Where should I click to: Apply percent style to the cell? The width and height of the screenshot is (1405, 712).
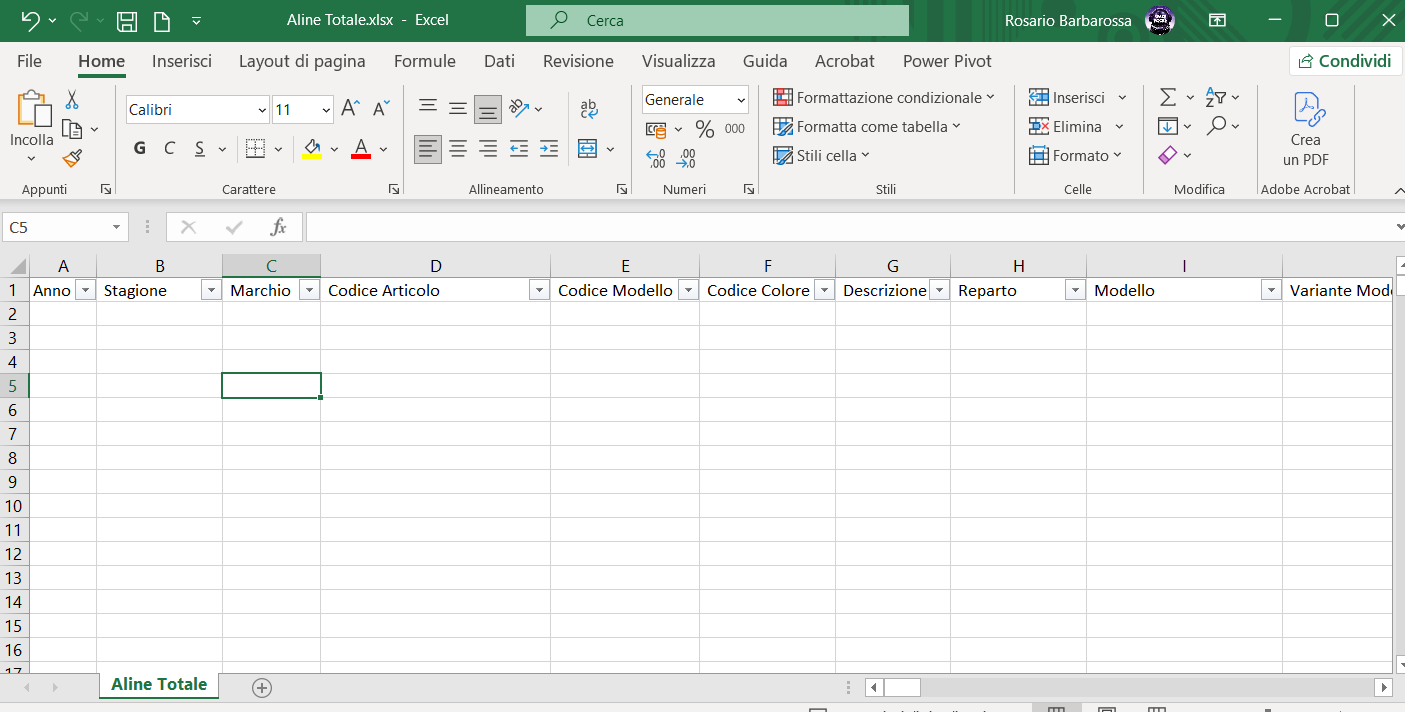[x=705, y=129]
